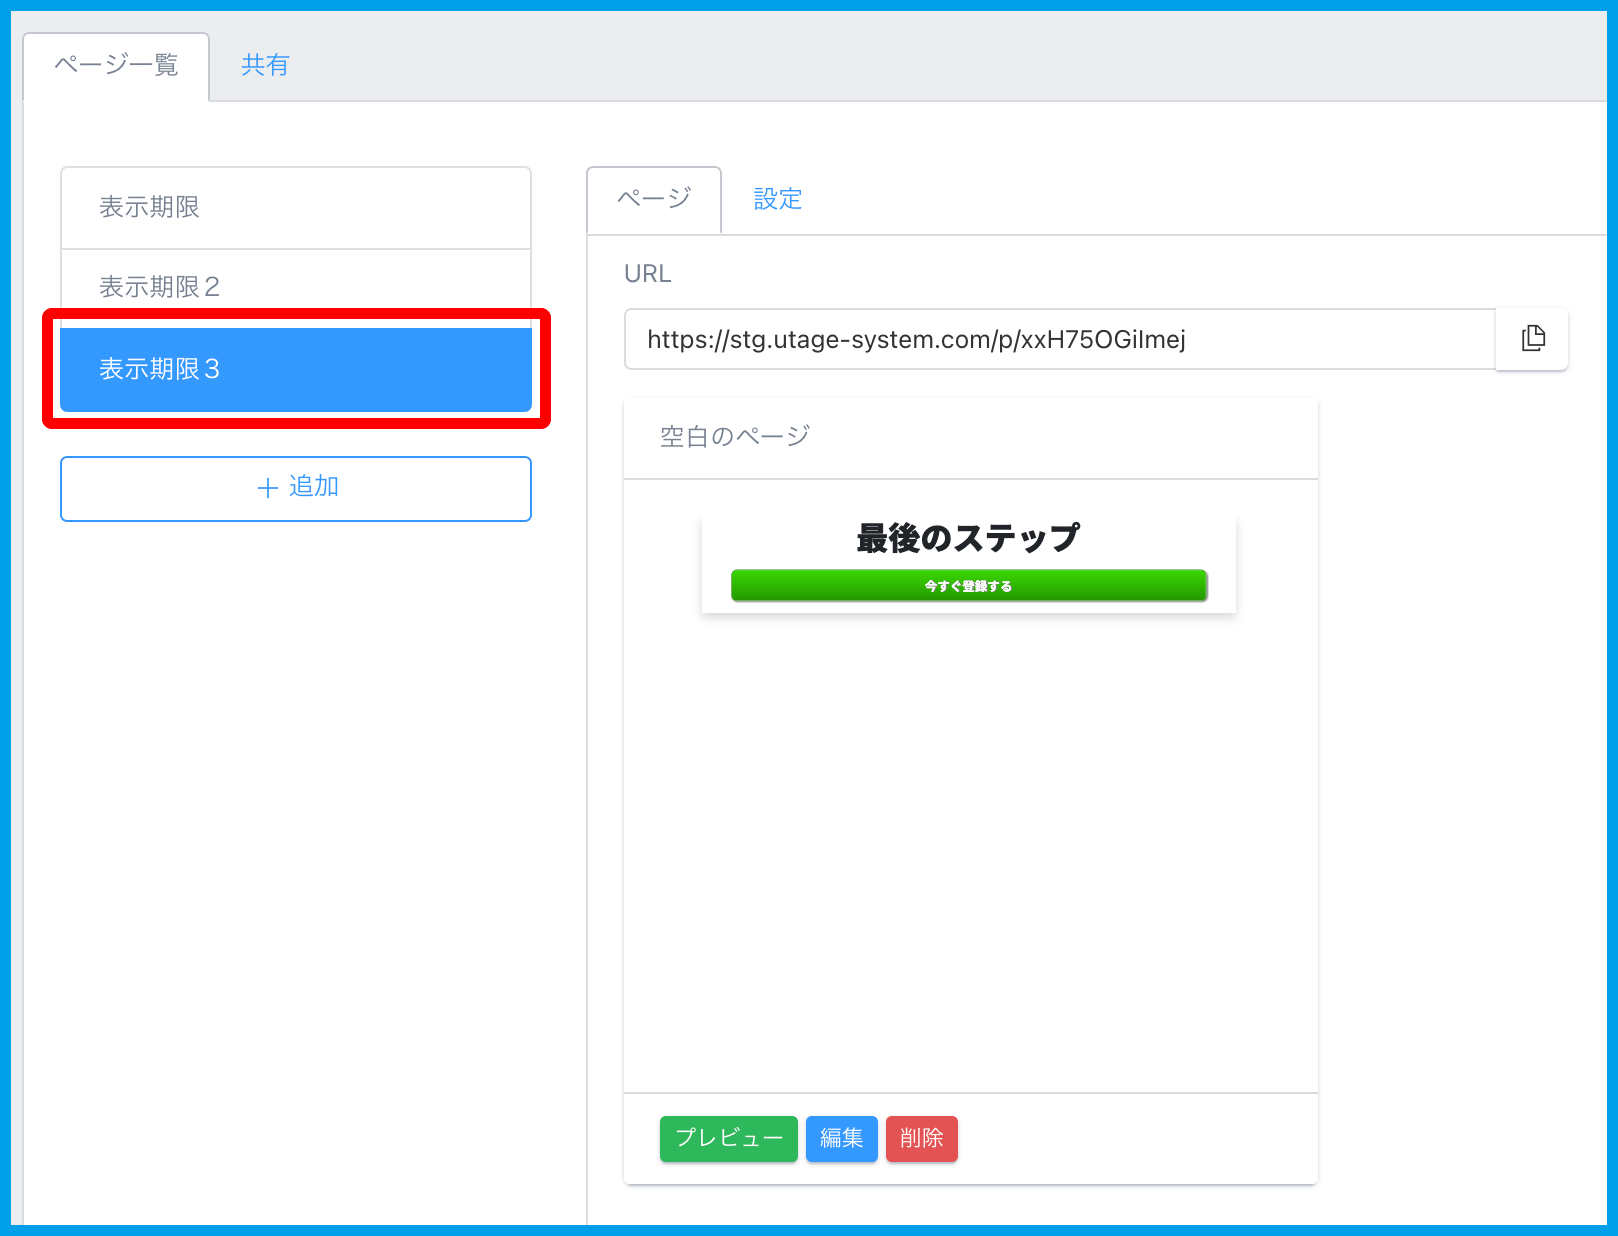Viewport: 1618px width, 1236px height.
Task: Switch to the ページ一覧 tab
Action: pos(116,66)
